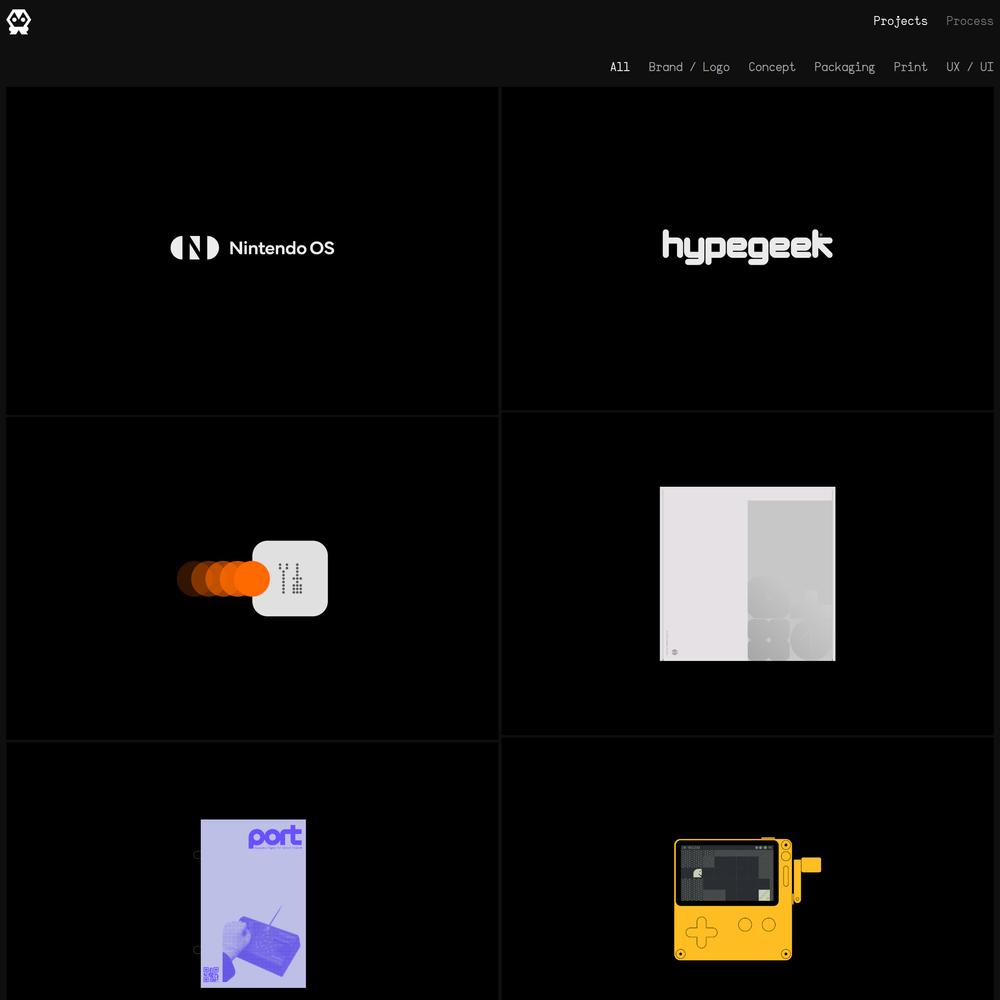Open the Projects page
This screenshot has width=1000, height=1000.
[900, 21]
